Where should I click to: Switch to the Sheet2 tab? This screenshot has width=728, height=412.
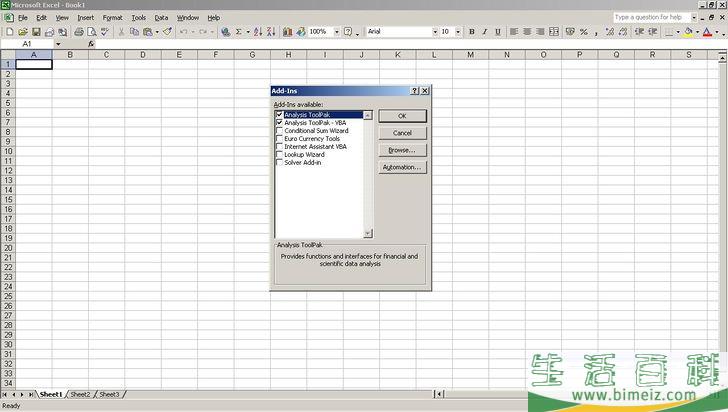pyautogui.click(x=80, y=395)
